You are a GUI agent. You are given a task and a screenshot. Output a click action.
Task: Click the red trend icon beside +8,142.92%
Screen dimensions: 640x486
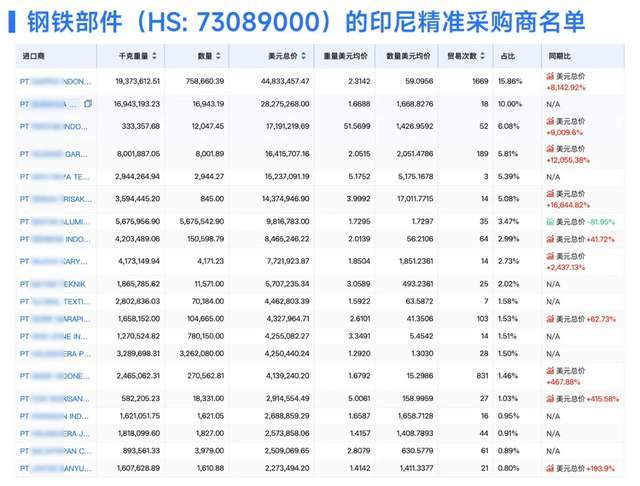point(550,76)
